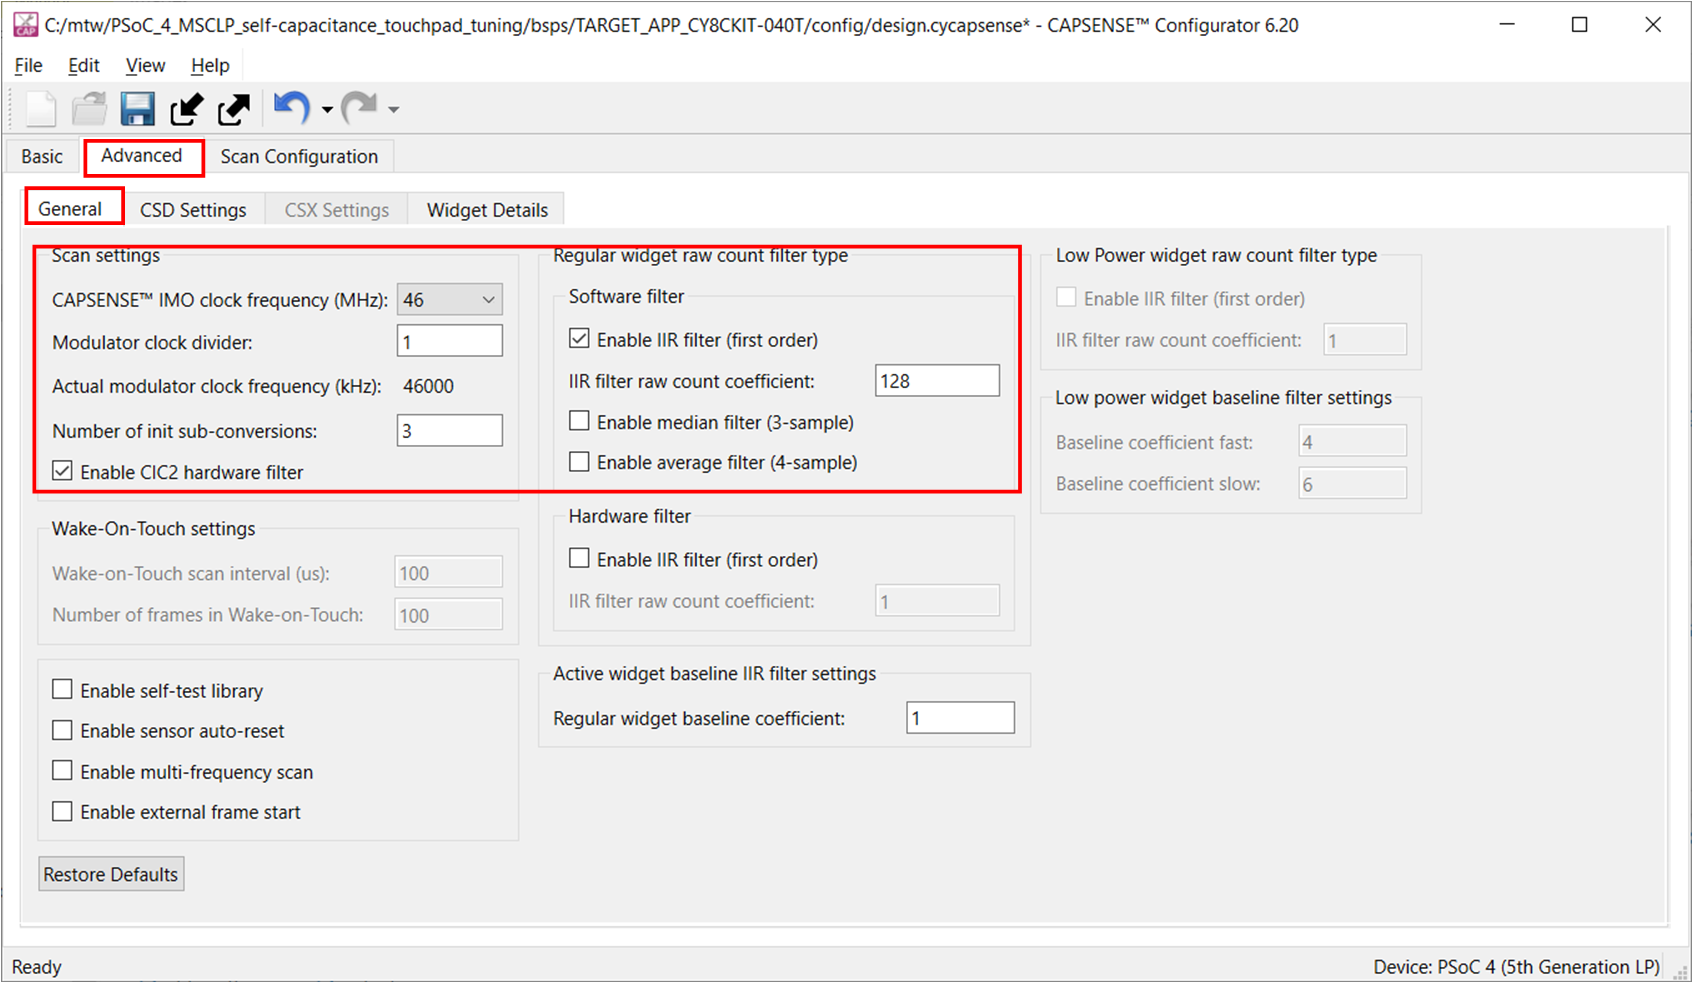The image size is (1693, 983).
Task: Open the View menu
Action: point(145,65)
